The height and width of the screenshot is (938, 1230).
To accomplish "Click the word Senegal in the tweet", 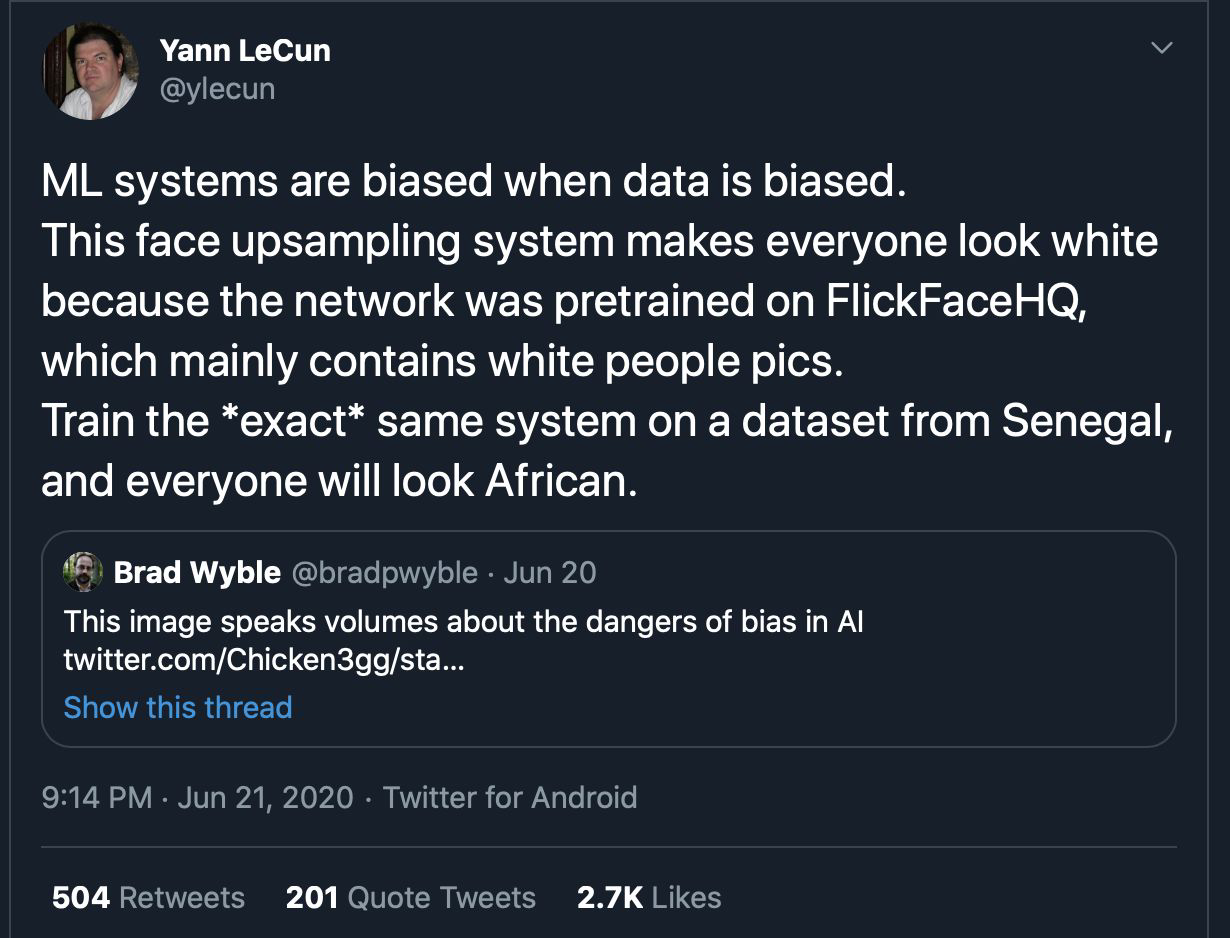I will (x=1086, y=421).
